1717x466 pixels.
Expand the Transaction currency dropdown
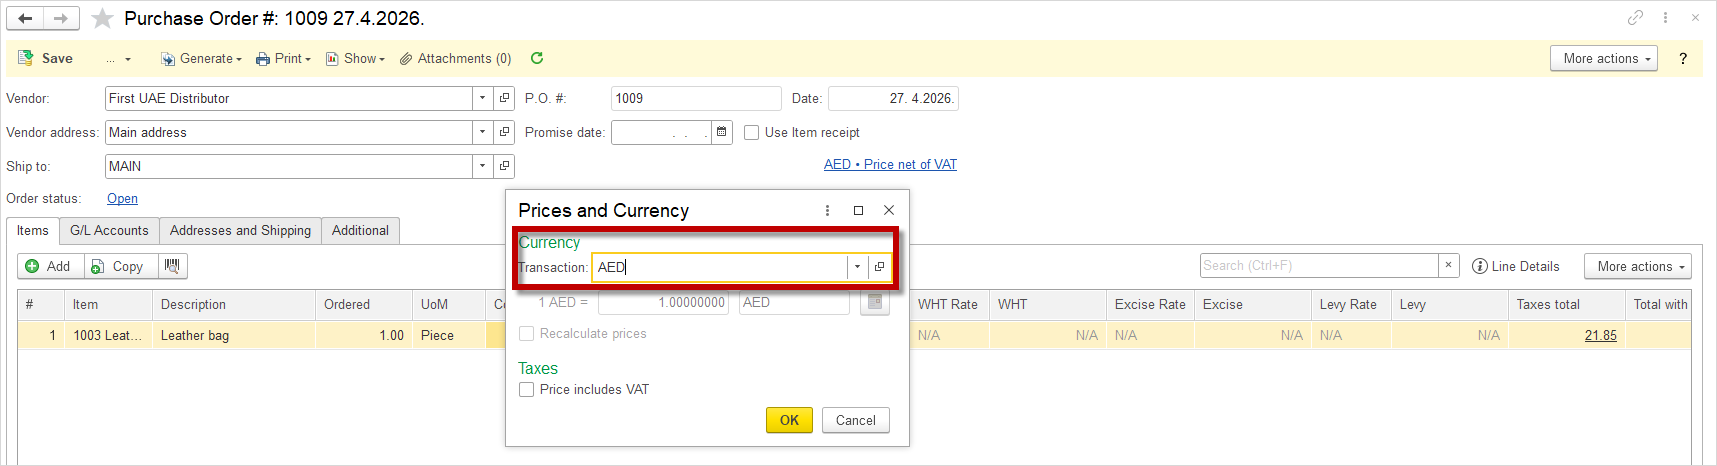(857, 267)
